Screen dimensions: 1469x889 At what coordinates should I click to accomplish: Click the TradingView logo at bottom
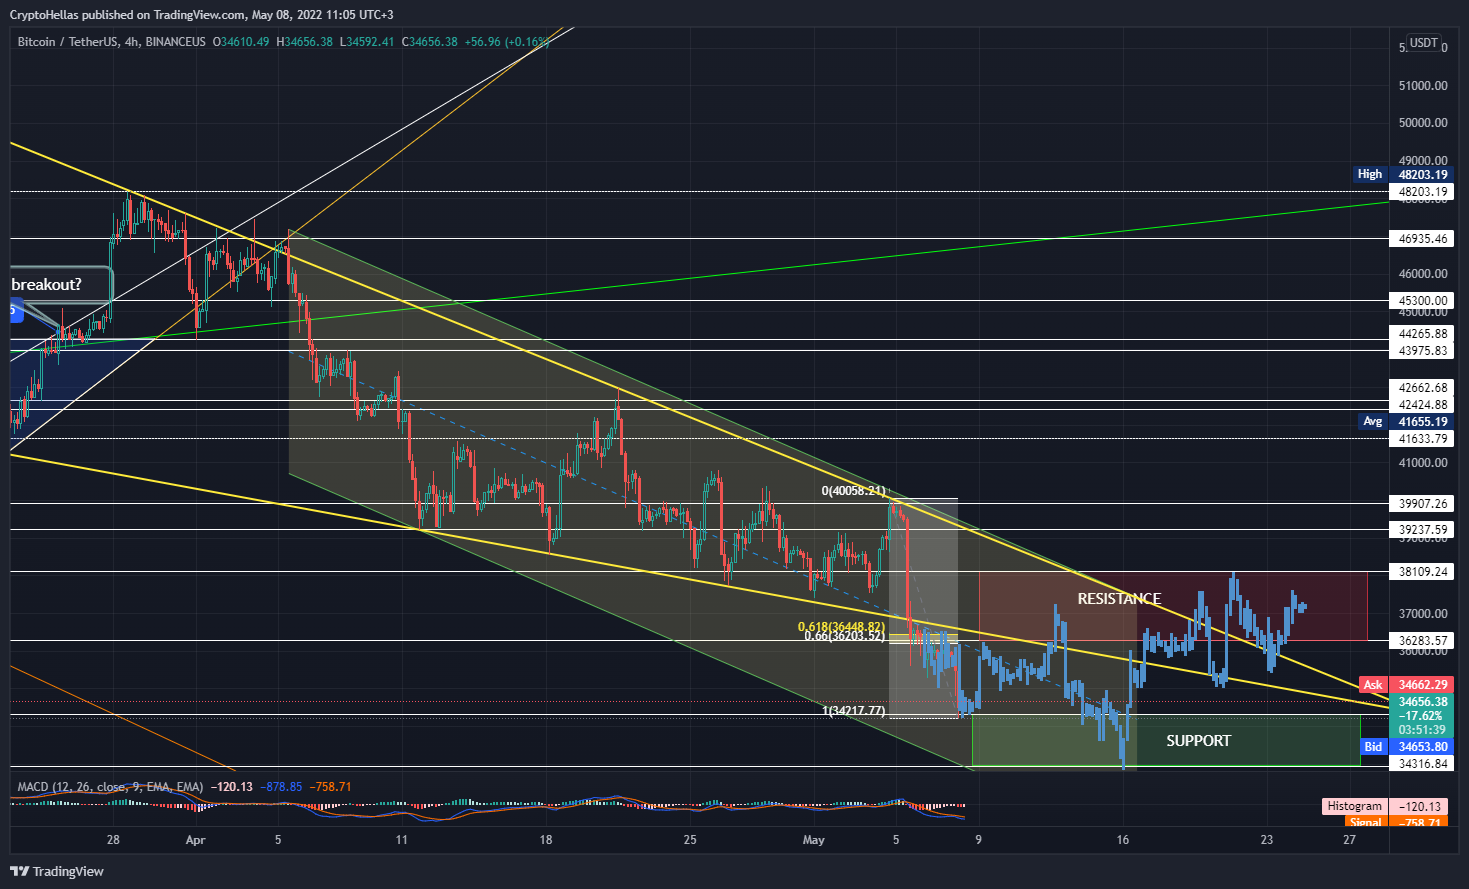pos(57,871)
